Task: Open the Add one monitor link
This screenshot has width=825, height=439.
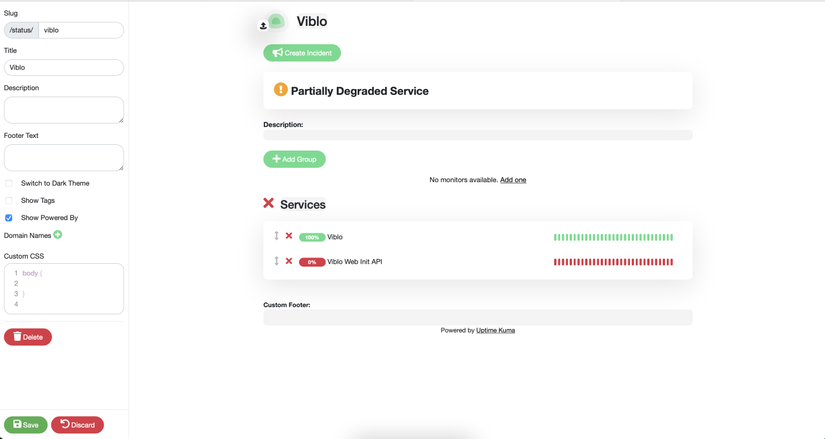Action: coord(513,180)
